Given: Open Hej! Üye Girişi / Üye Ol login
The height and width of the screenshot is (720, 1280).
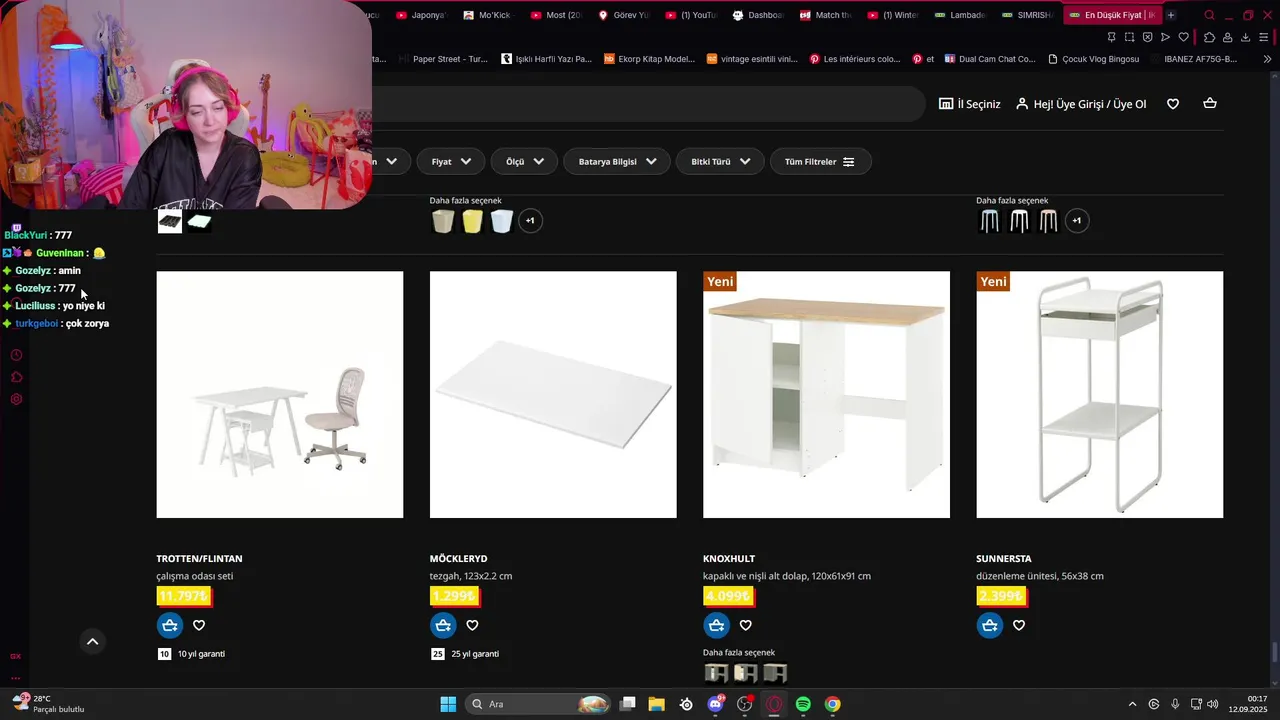Looking at the screenshot, I should (x=1081, y=104).
